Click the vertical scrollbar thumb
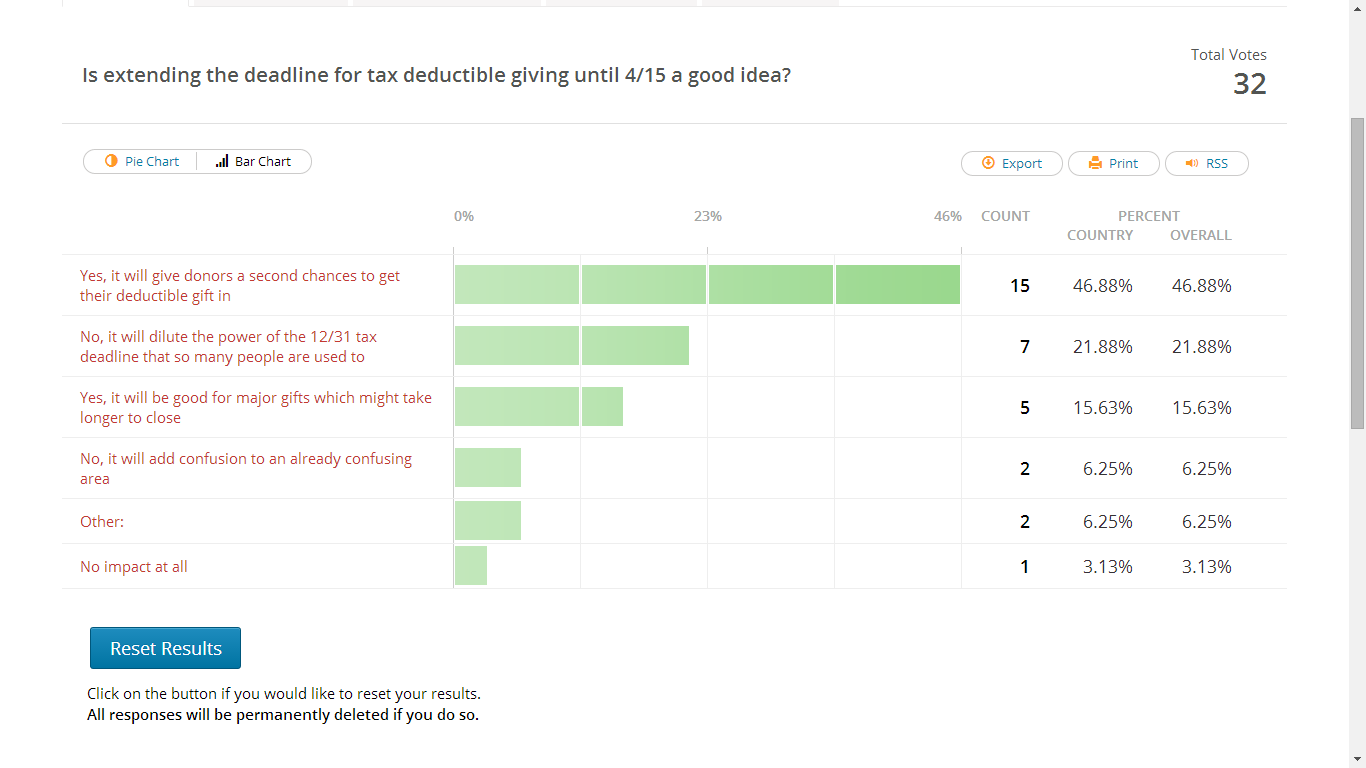 (1357, 272)
